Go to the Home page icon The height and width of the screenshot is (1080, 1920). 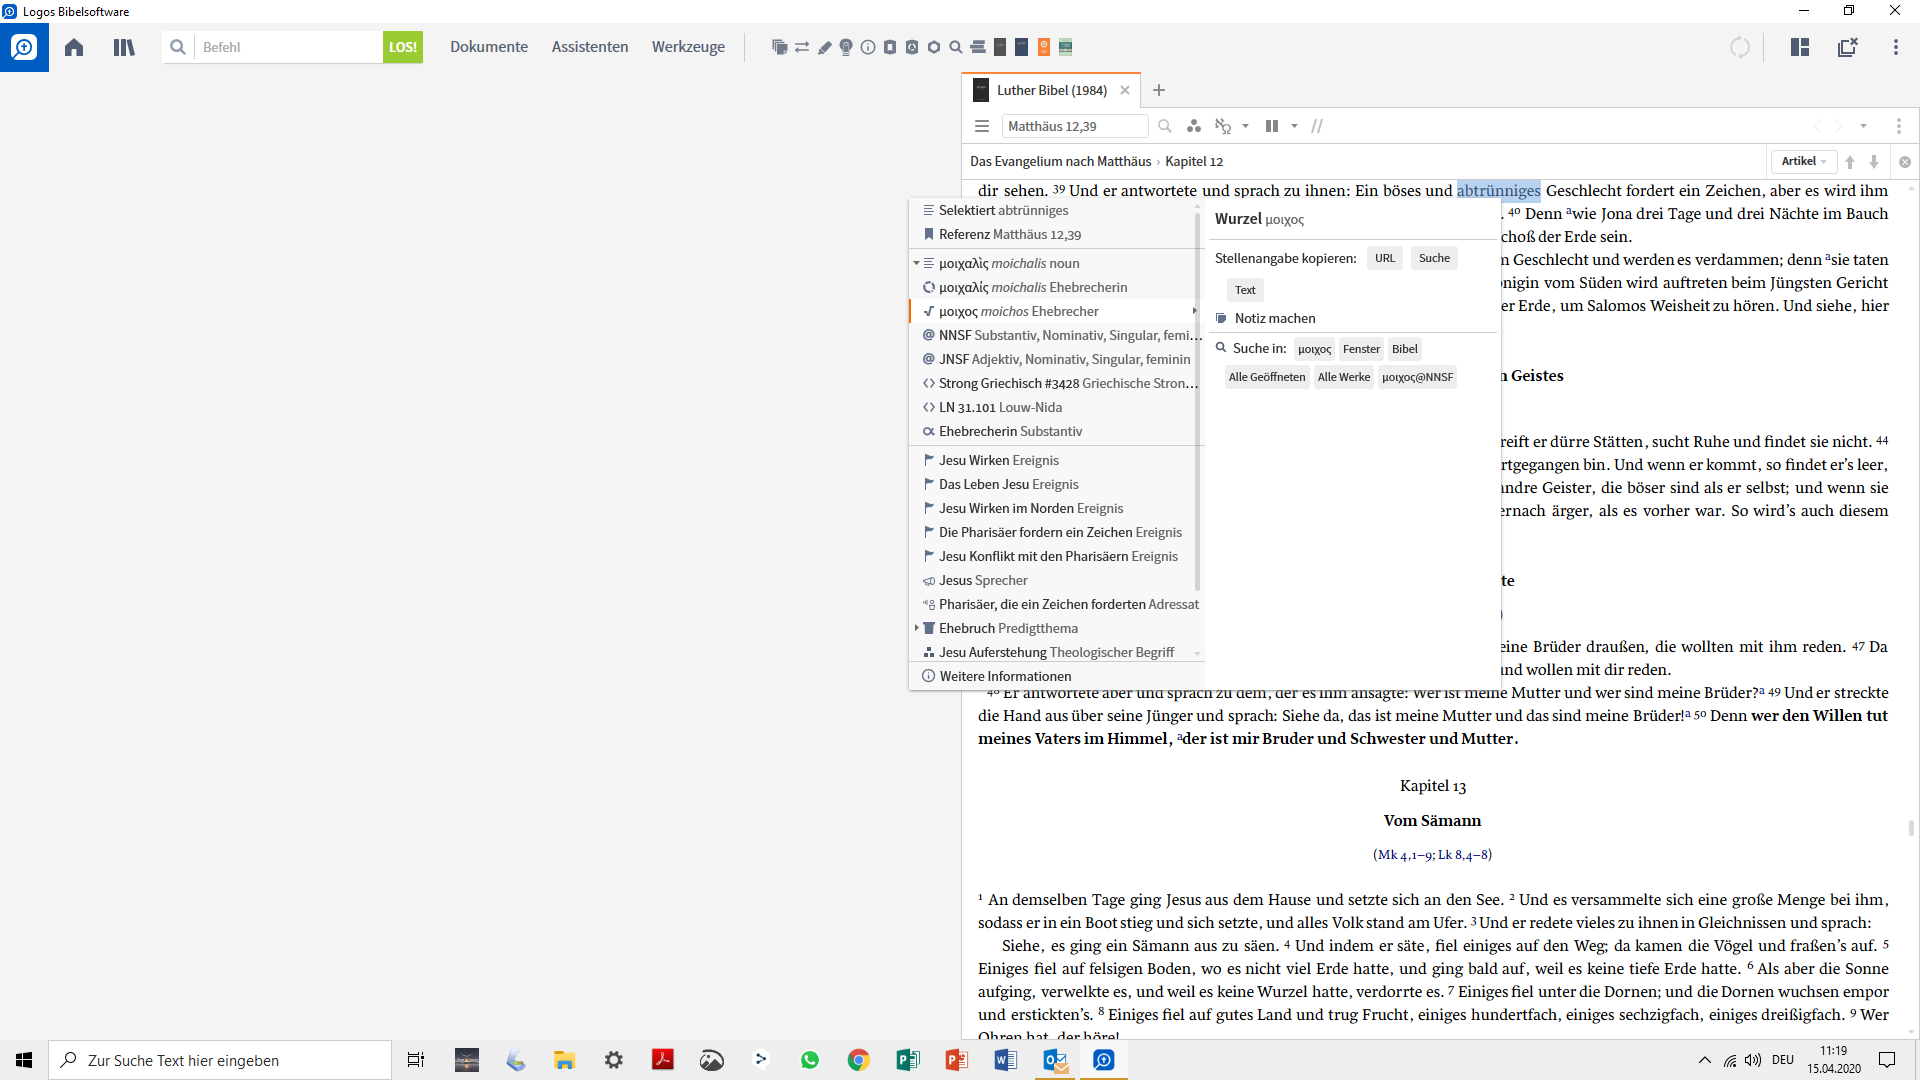coord(74,47)
